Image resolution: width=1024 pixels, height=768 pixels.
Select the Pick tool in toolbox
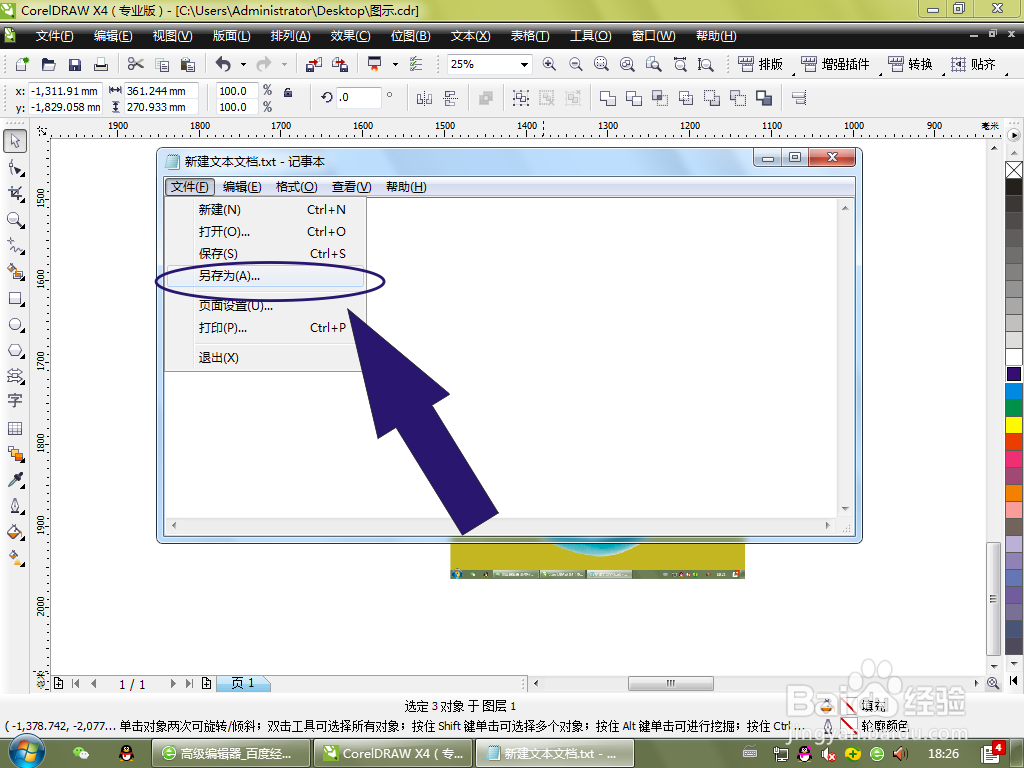(15, 140)
